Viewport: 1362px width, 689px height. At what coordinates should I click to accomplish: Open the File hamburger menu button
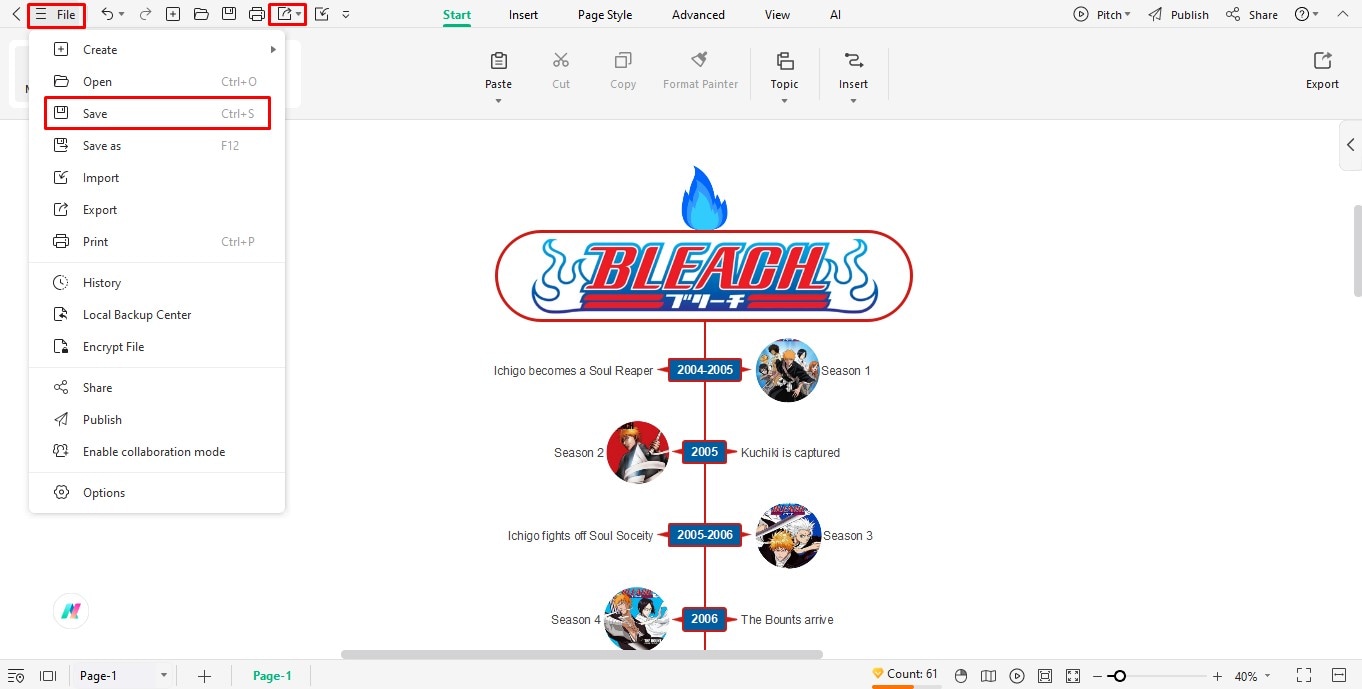pyautogui.click(x=56, y=15)
